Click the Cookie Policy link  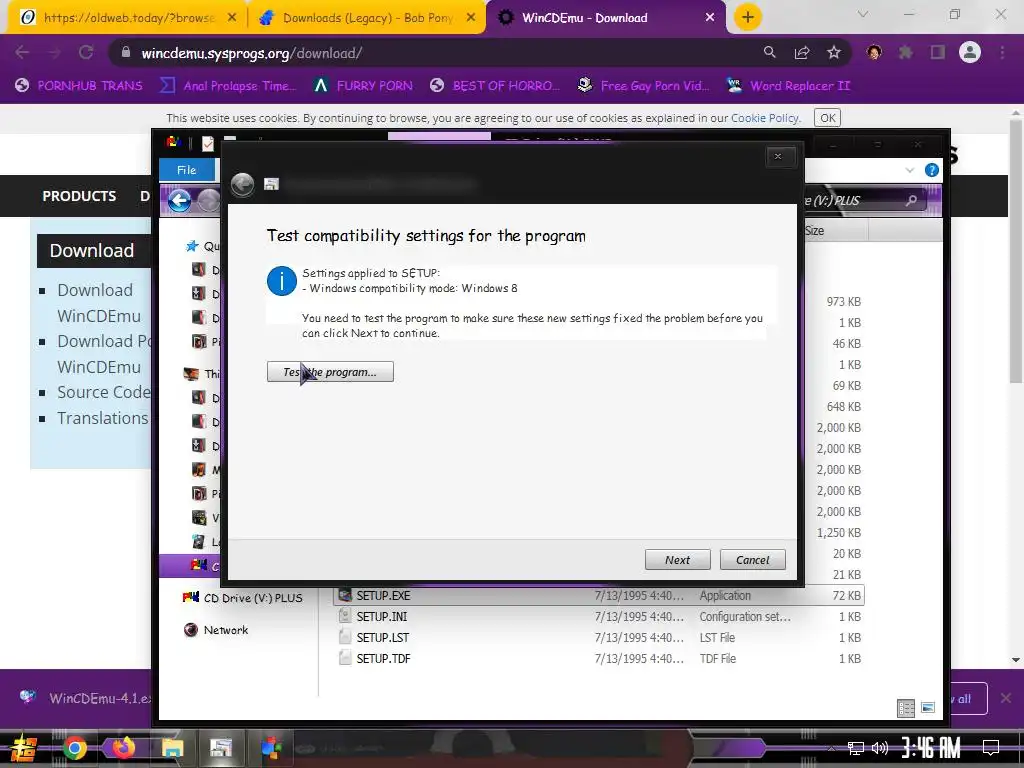click(x=765, y=118)
